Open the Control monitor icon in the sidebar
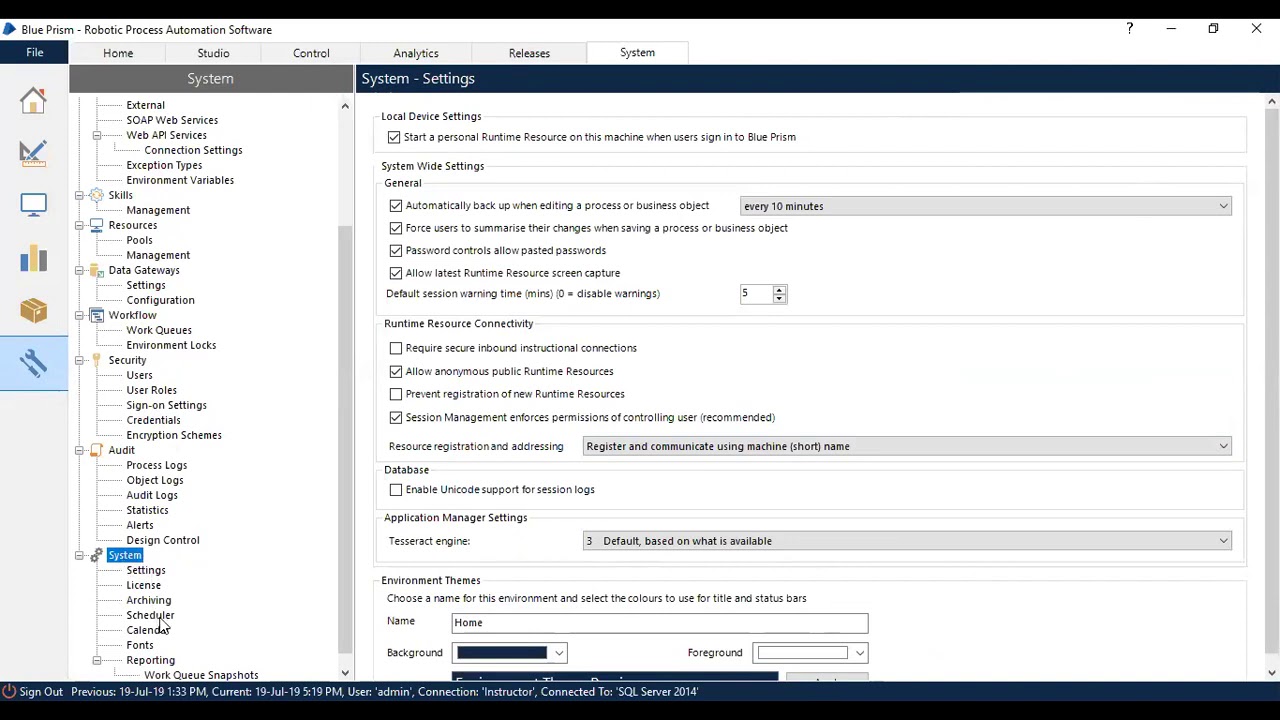The height and width of the screenshot is (720, 1280). pyautogui.click(x=33, y=205)
